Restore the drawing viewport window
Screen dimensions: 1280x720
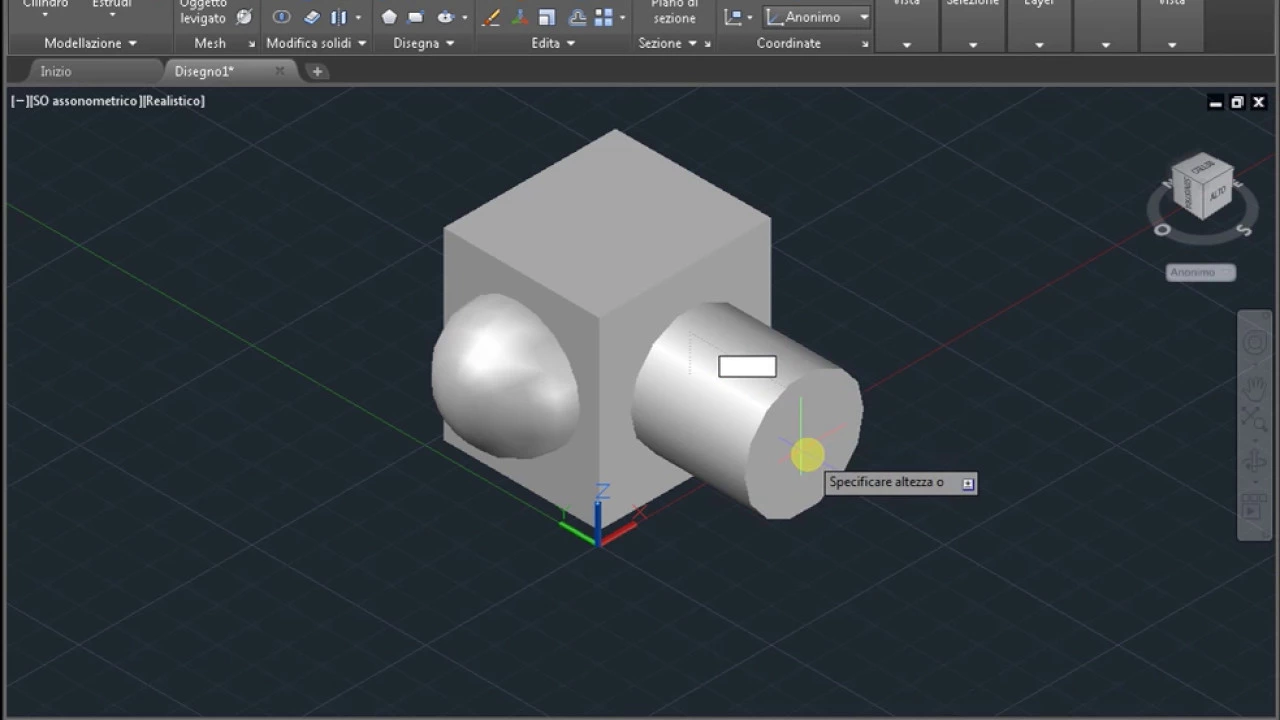(x=1237, y=102)
